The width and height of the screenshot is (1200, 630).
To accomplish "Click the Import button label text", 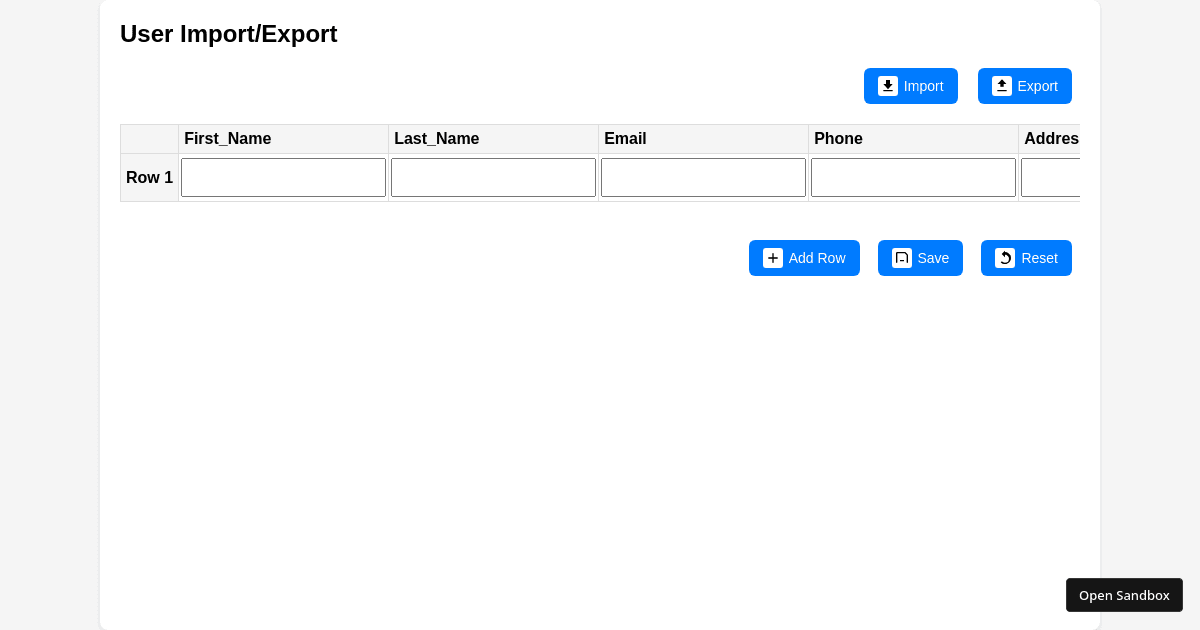I will (924, 86).
